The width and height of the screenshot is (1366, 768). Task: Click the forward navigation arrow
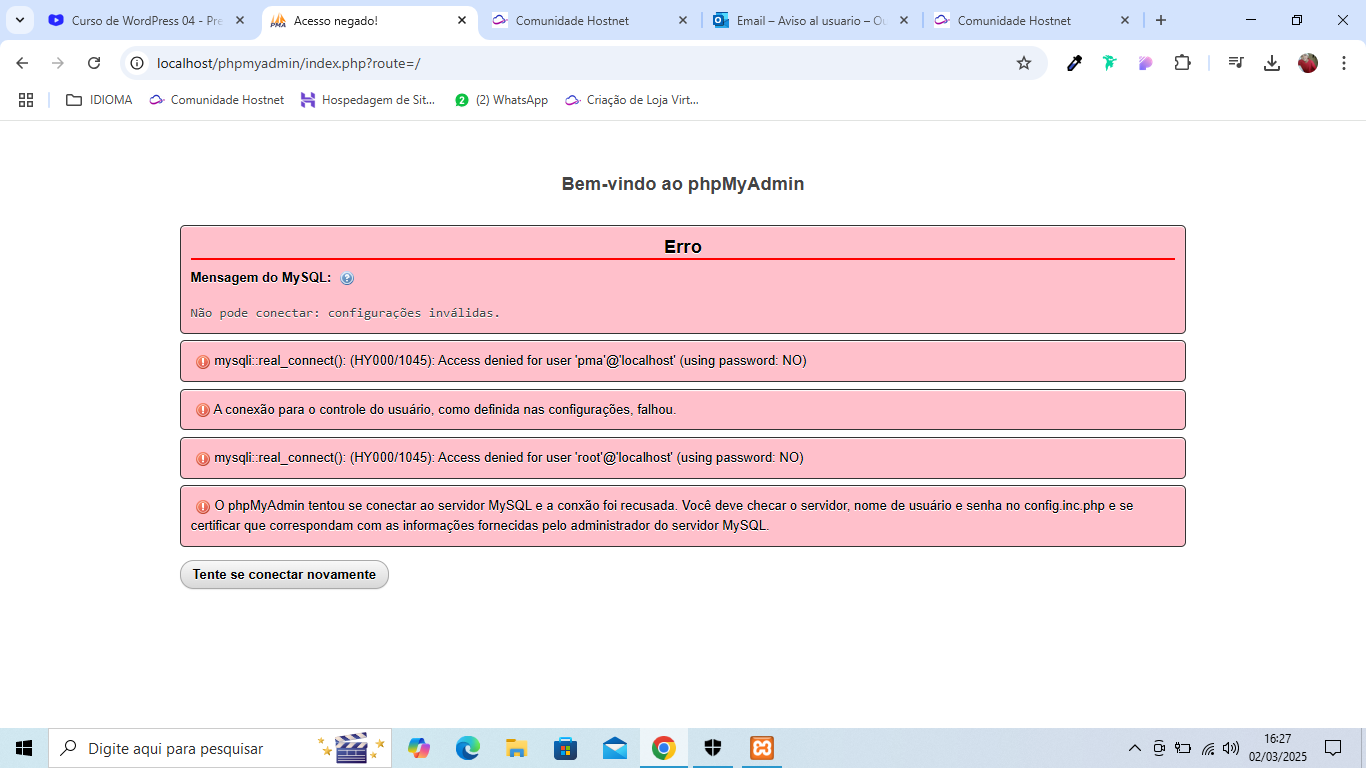point(58,63)
